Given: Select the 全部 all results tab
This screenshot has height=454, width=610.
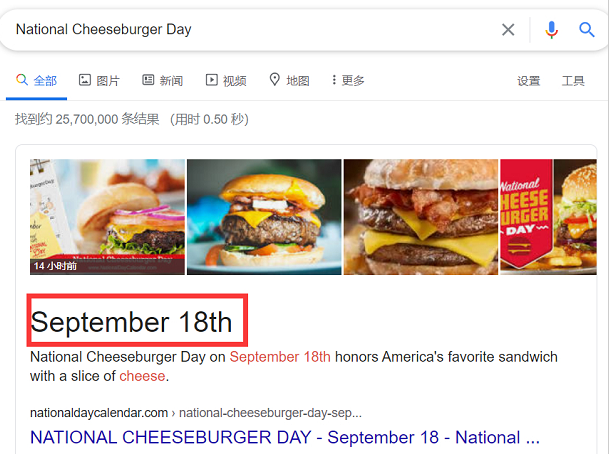Looking at the screenshot, I should (x=37, y=81).
